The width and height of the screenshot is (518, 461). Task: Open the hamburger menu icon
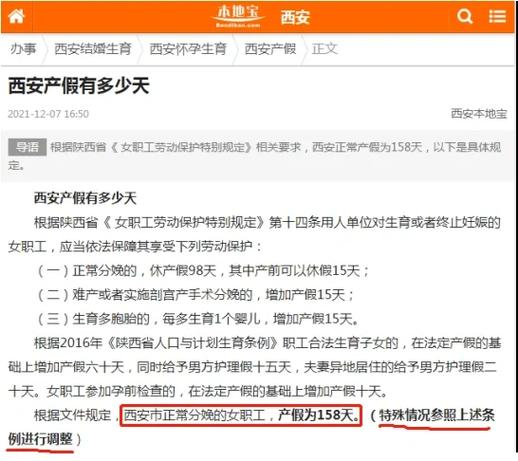(497, 16)
